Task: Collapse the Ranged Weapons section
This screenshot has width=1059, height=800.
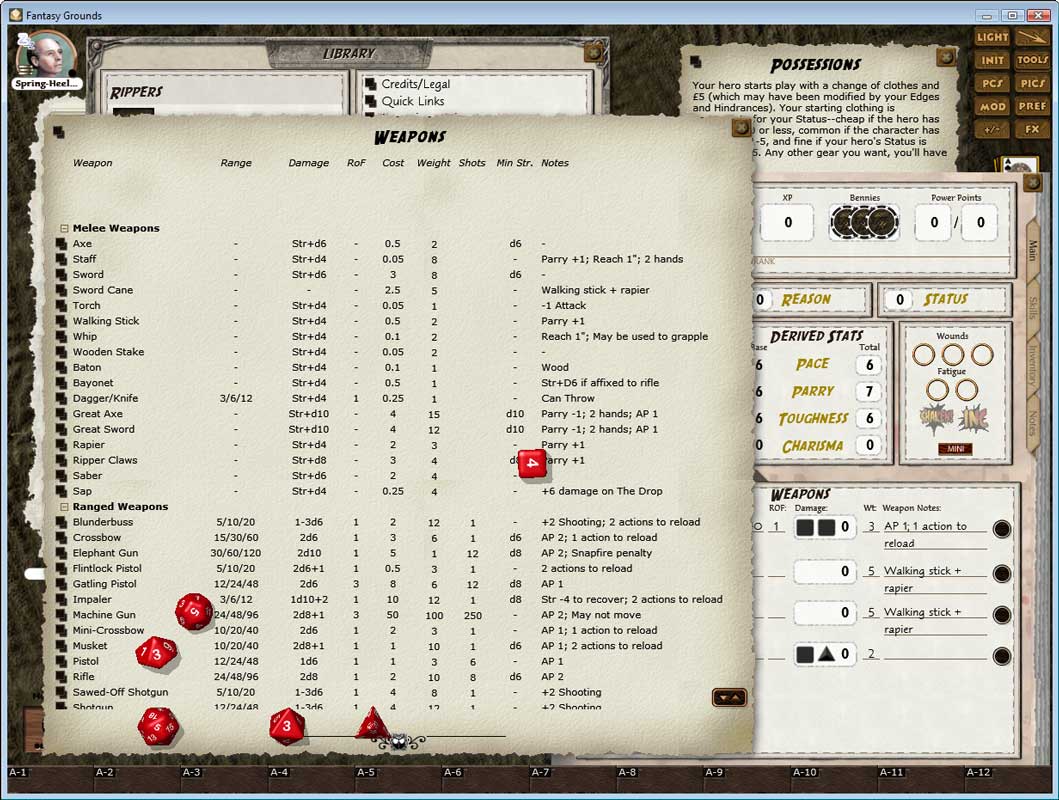Action: 63,506
